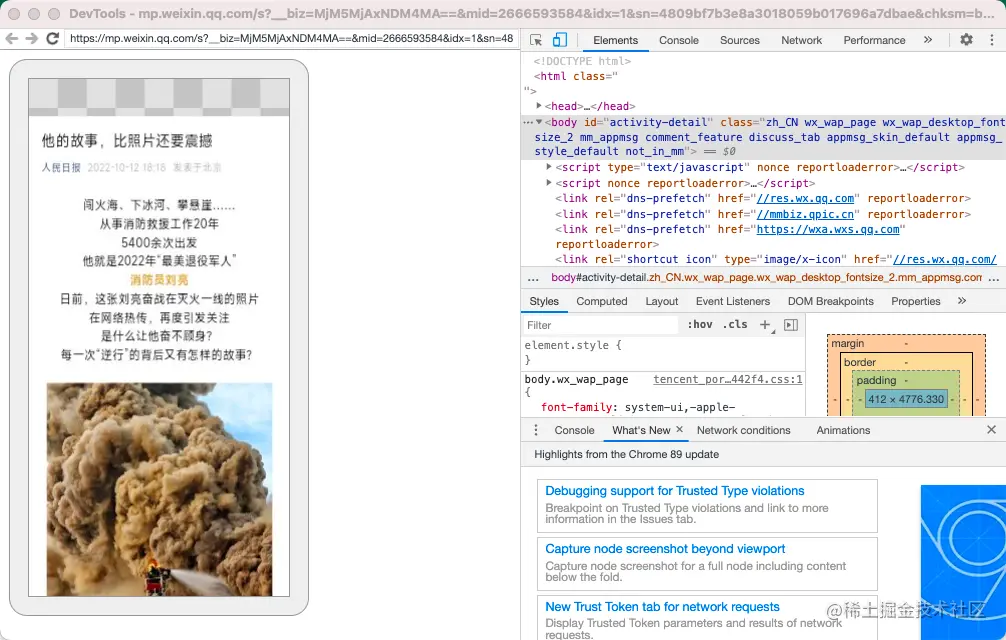This screenshot has width=1006, height=640.
Task: Open Animations drawer tab
Action: pyautogui.click(x=843, y=430)
